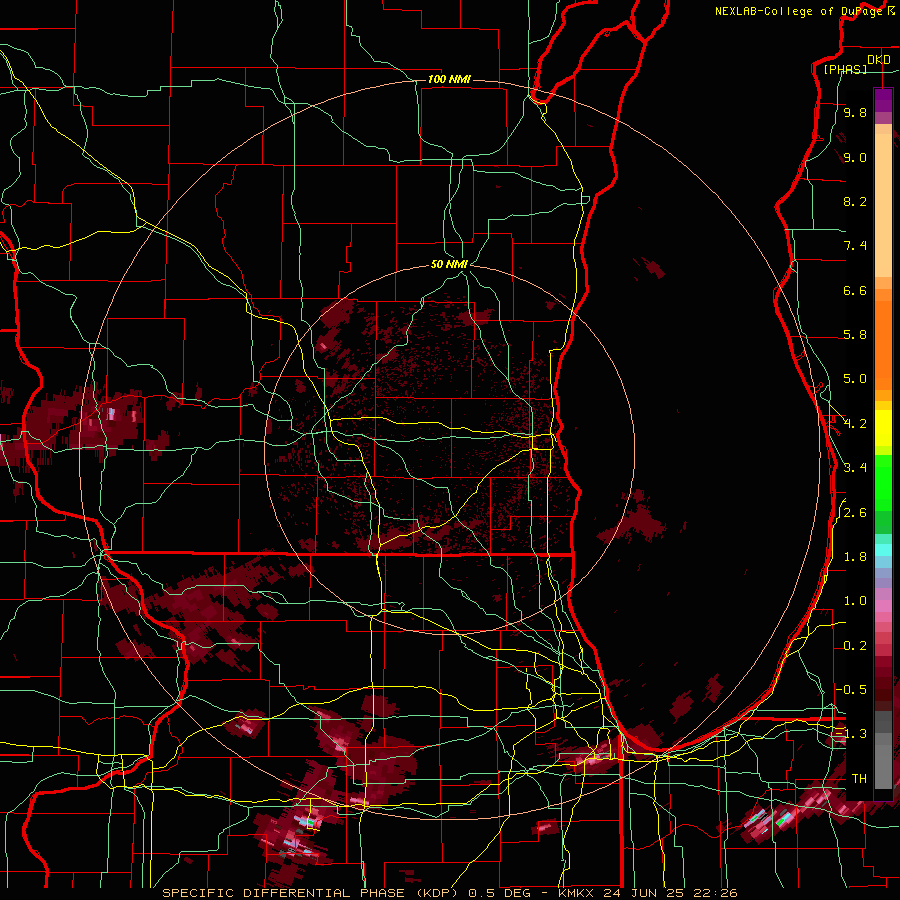900x900 pixels.
Task: Select the 9.8 value on the color scale
Action: [855, 112]
